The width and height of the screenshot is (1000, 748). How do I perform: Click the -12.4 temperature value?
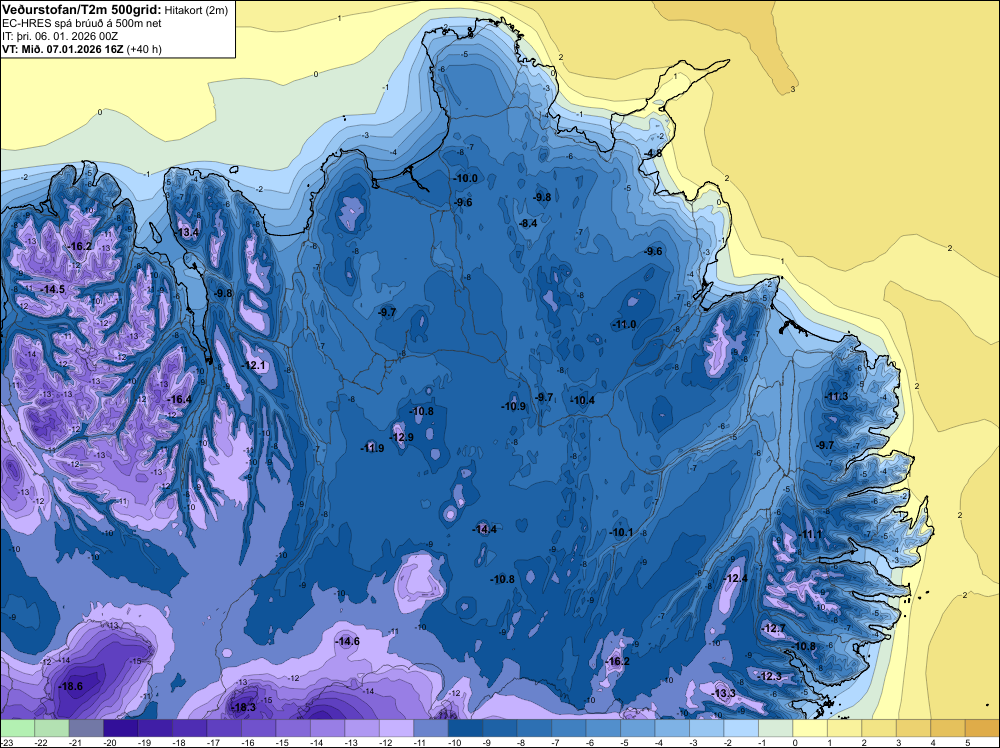735,578
